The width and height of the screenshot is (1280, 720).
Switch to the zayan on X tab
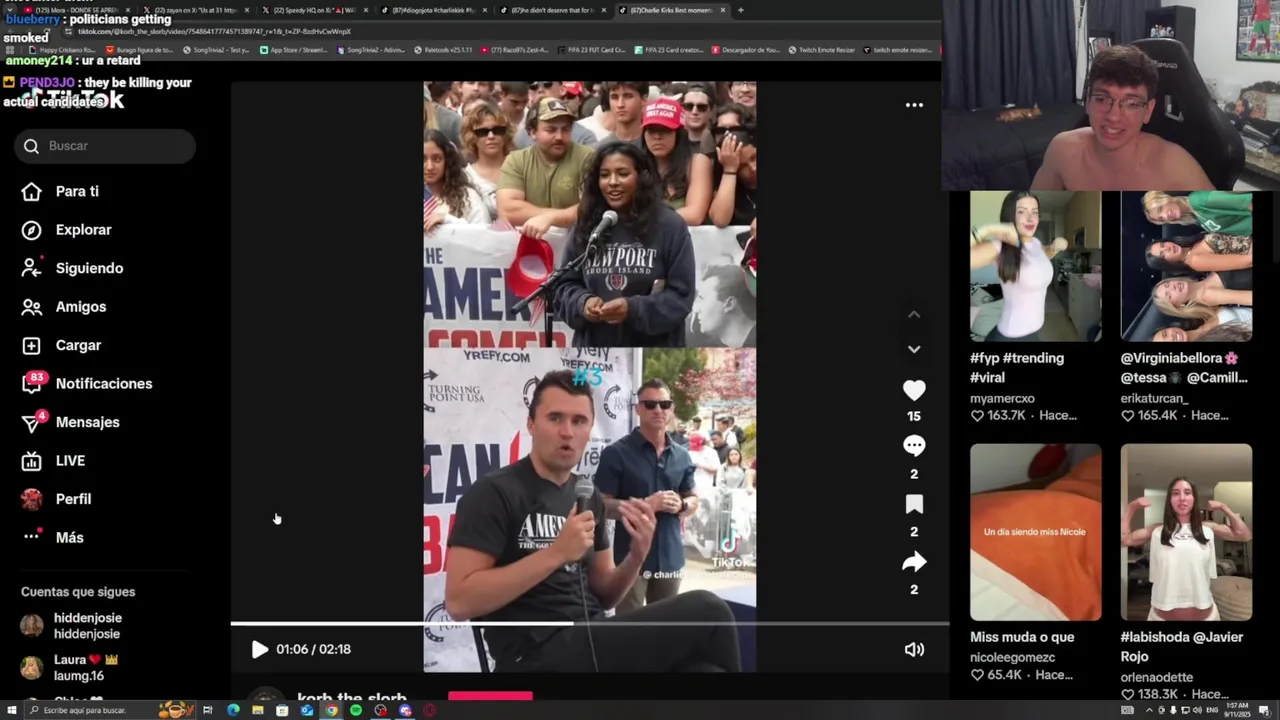point(197,10)
